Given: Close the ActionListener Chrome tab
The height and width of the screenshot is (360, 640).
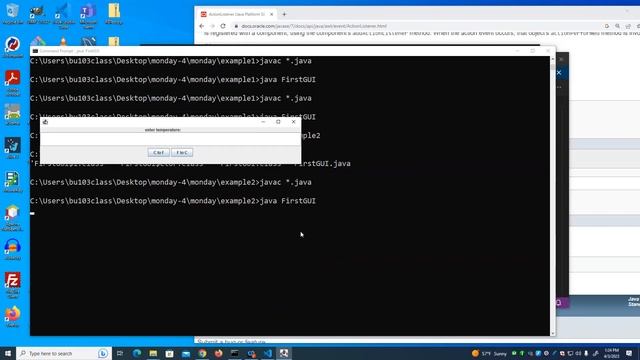Looking at the screenshot, I should pyautogui.click(x=271, y=14).
